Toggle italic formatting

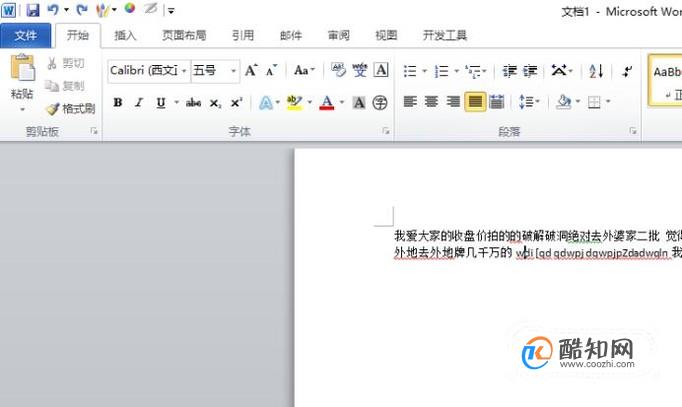[x=139, y=103]
